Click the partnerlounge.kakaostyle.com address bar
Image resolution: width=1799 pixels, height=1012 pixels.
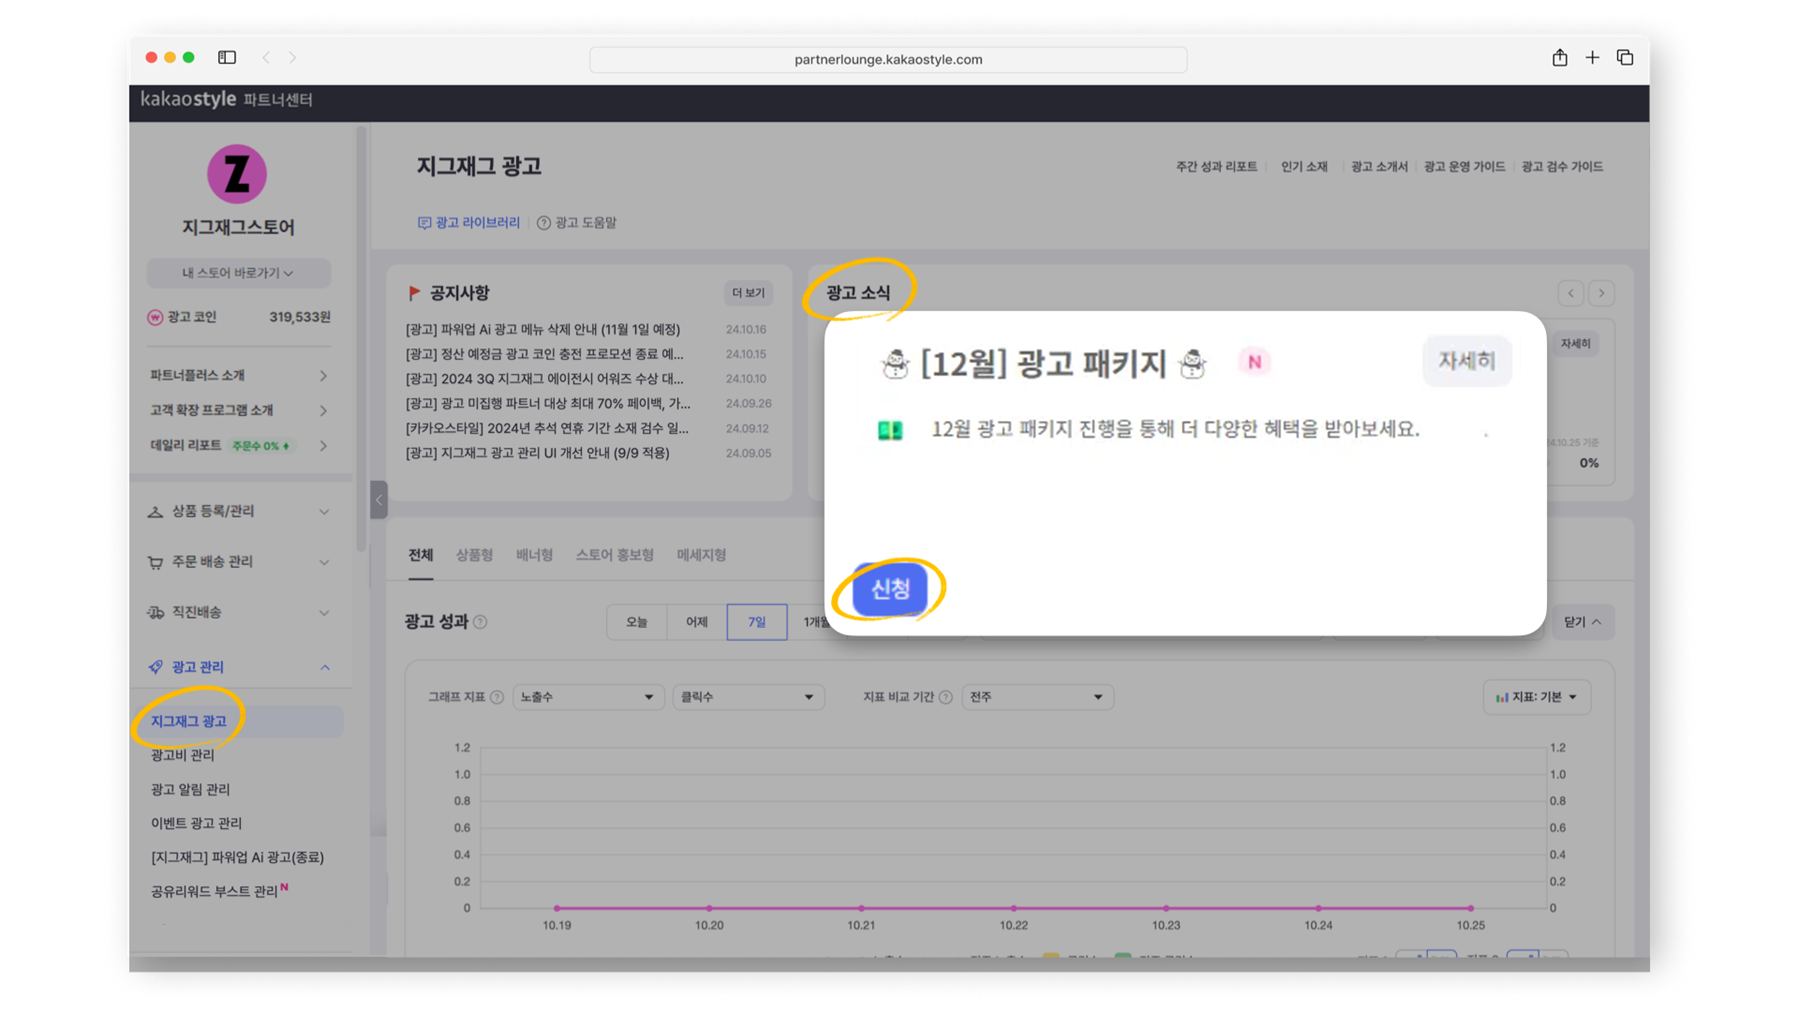point(888,59)
